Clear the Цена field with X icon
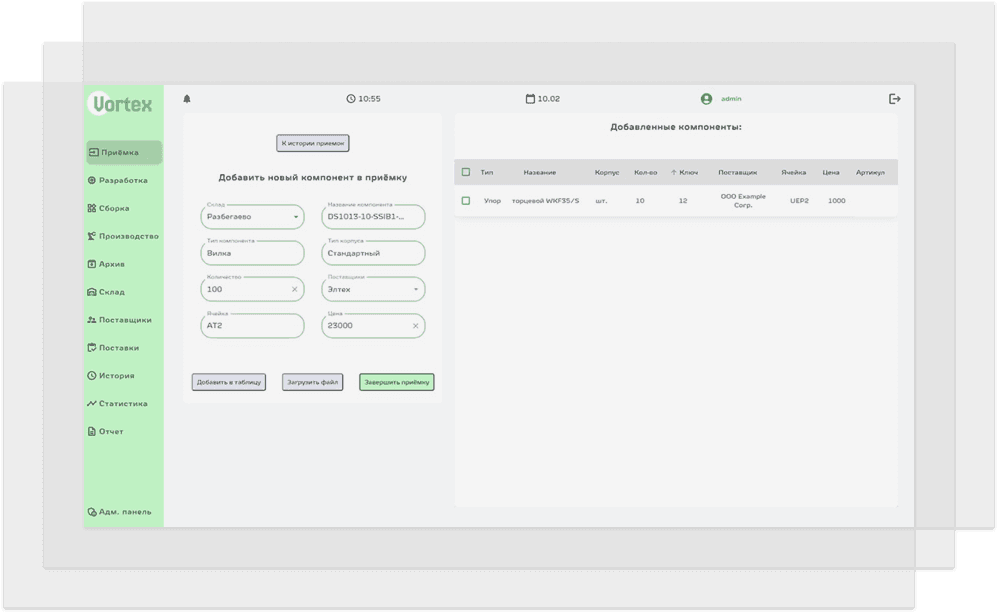998x613 pixels. [x=415, y=326]
